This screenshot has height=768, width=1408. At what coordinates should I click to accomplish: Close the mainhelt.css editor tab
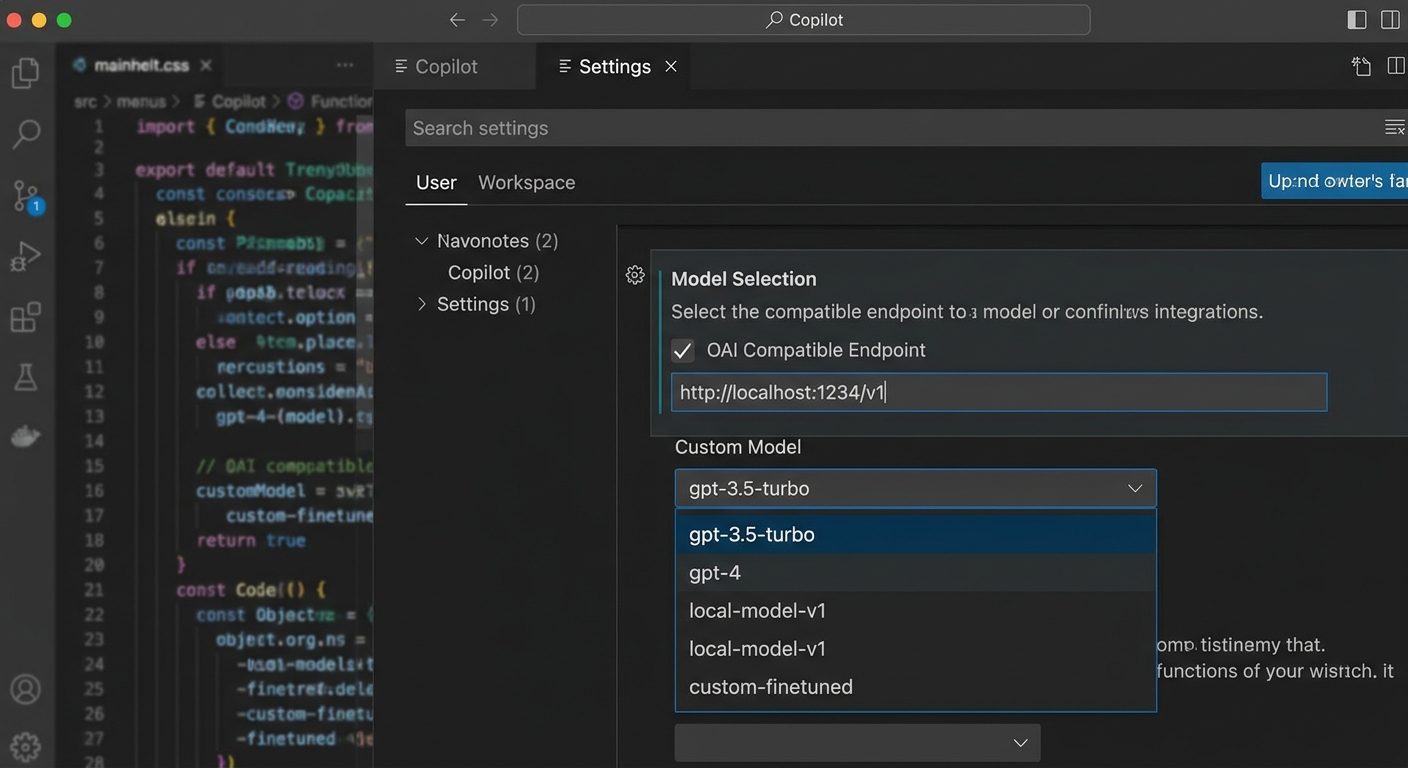click(206, 65)
